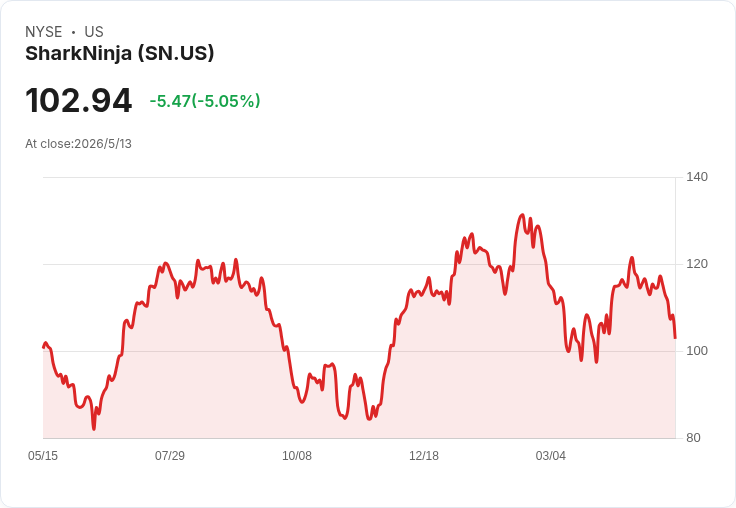Viewport: 736px width, 508px height.
Task: Click the 03/04 date axis label
Action: click(551, 455)
